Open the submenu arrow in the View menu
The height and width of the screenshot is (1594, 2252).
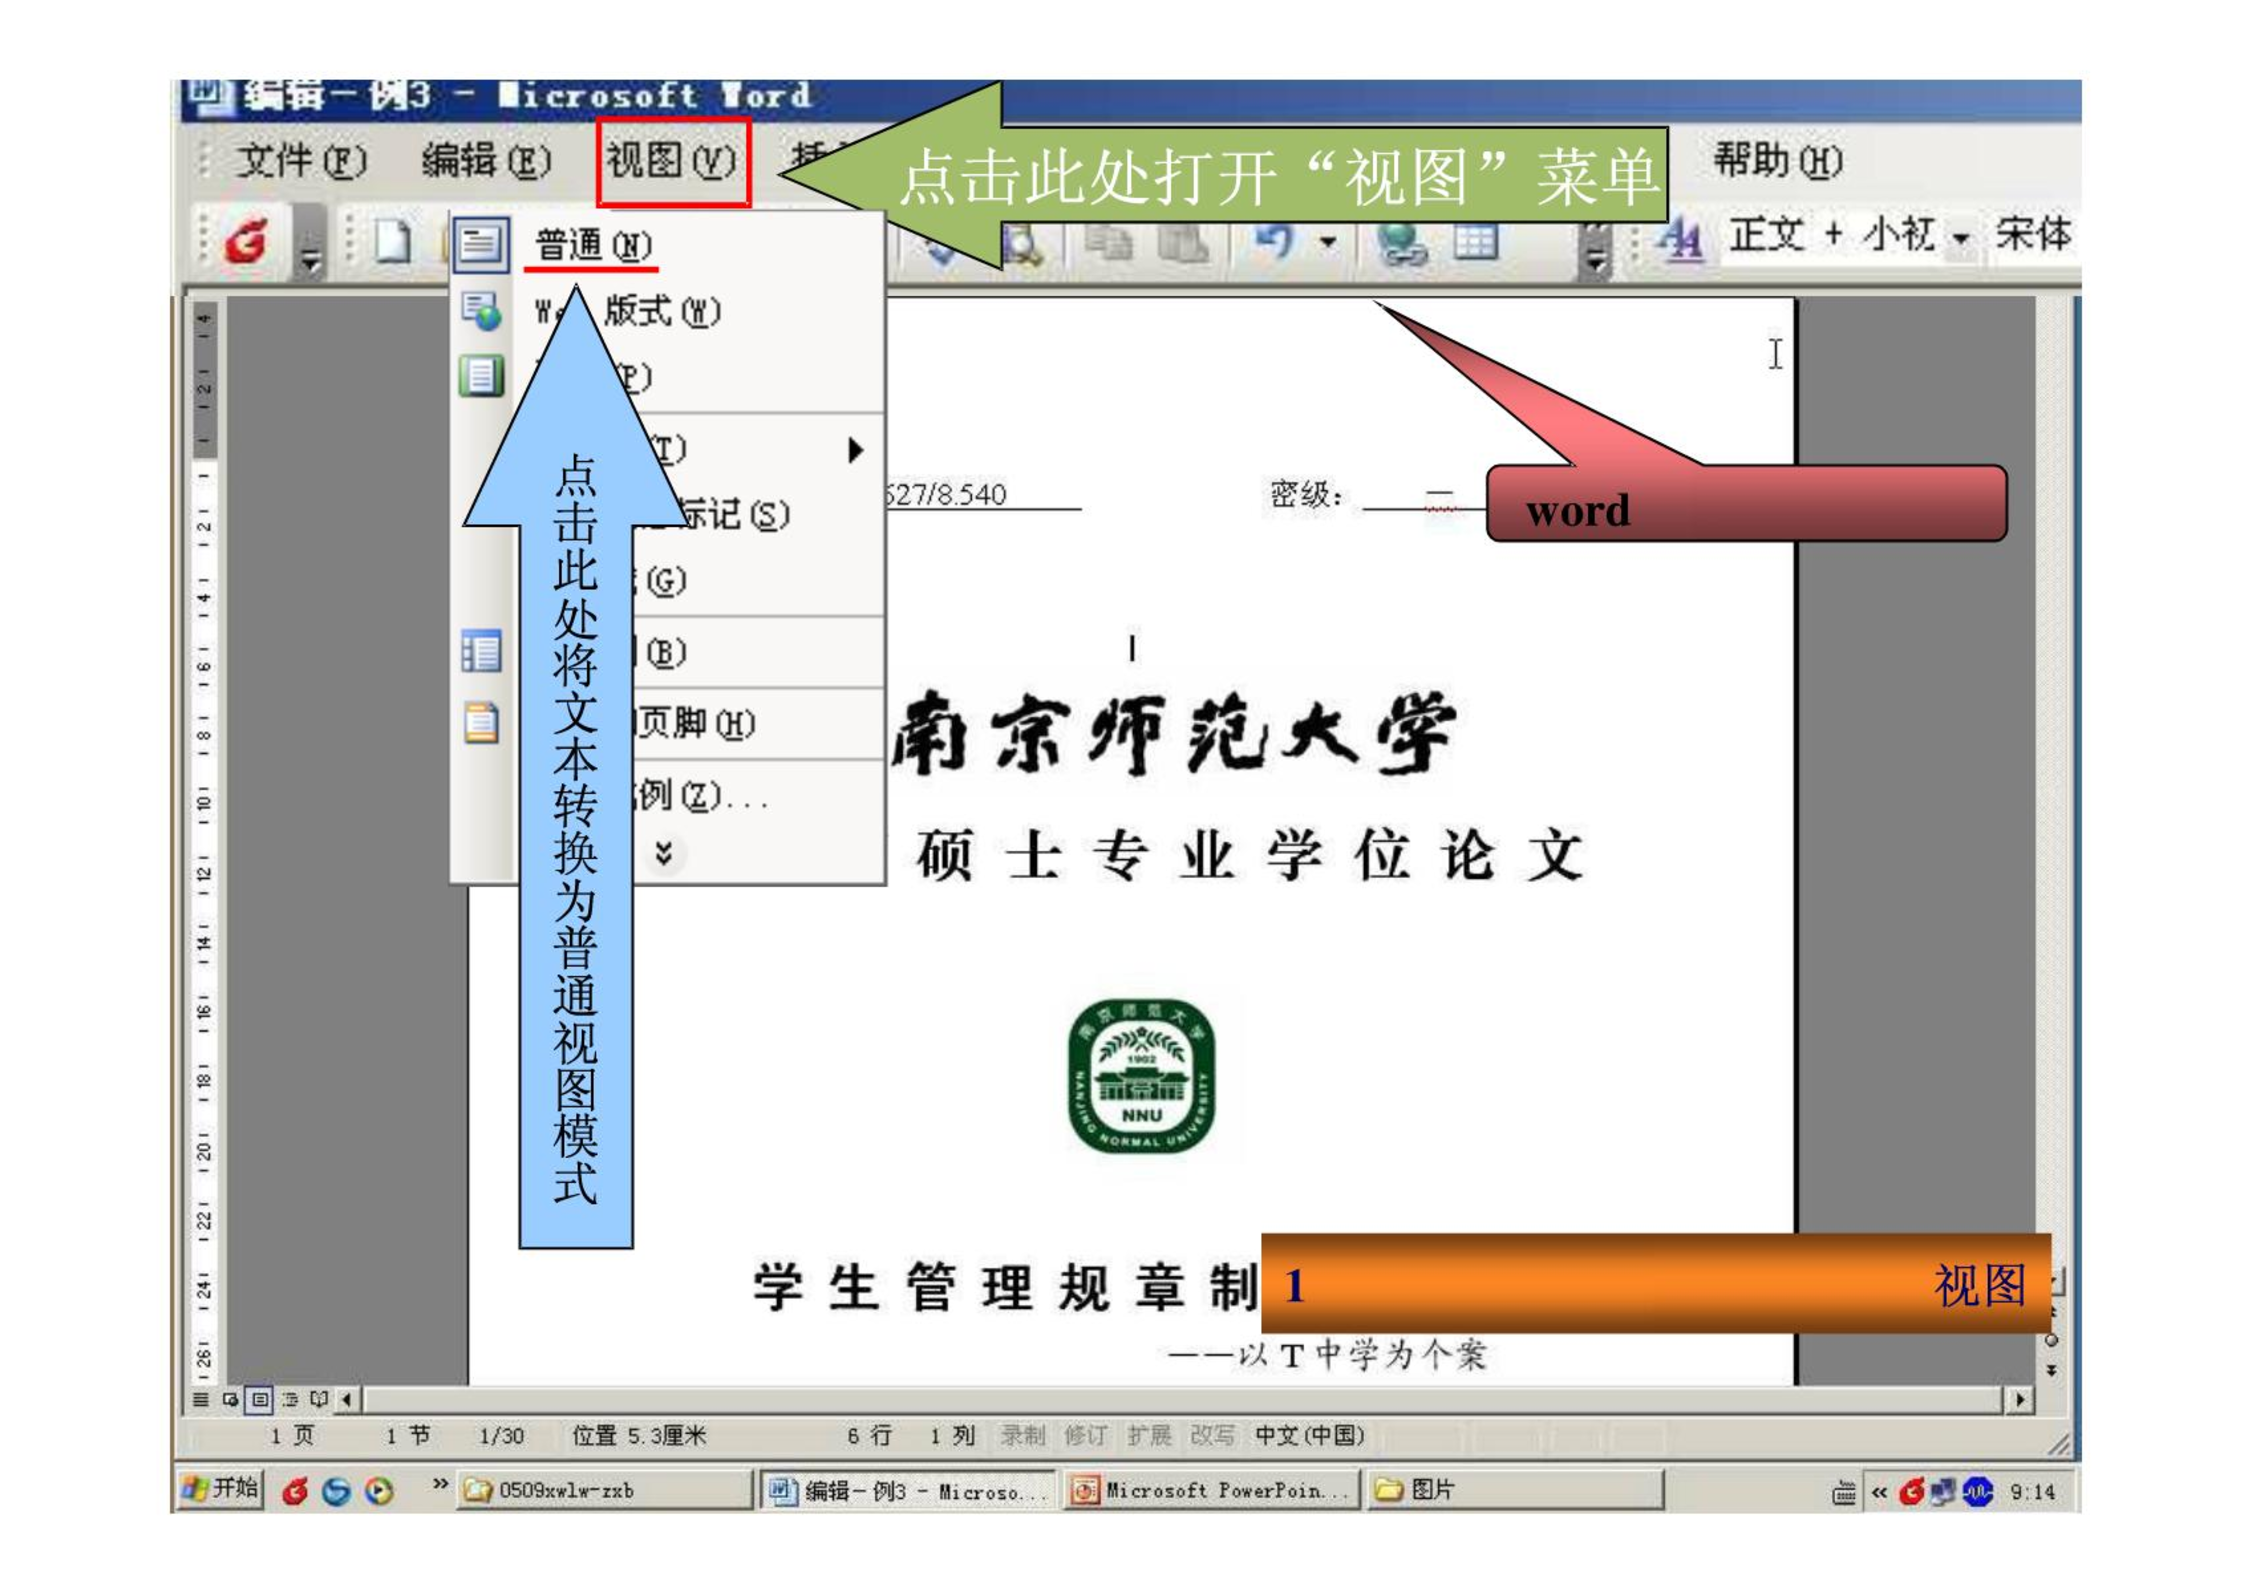point(855,450)
